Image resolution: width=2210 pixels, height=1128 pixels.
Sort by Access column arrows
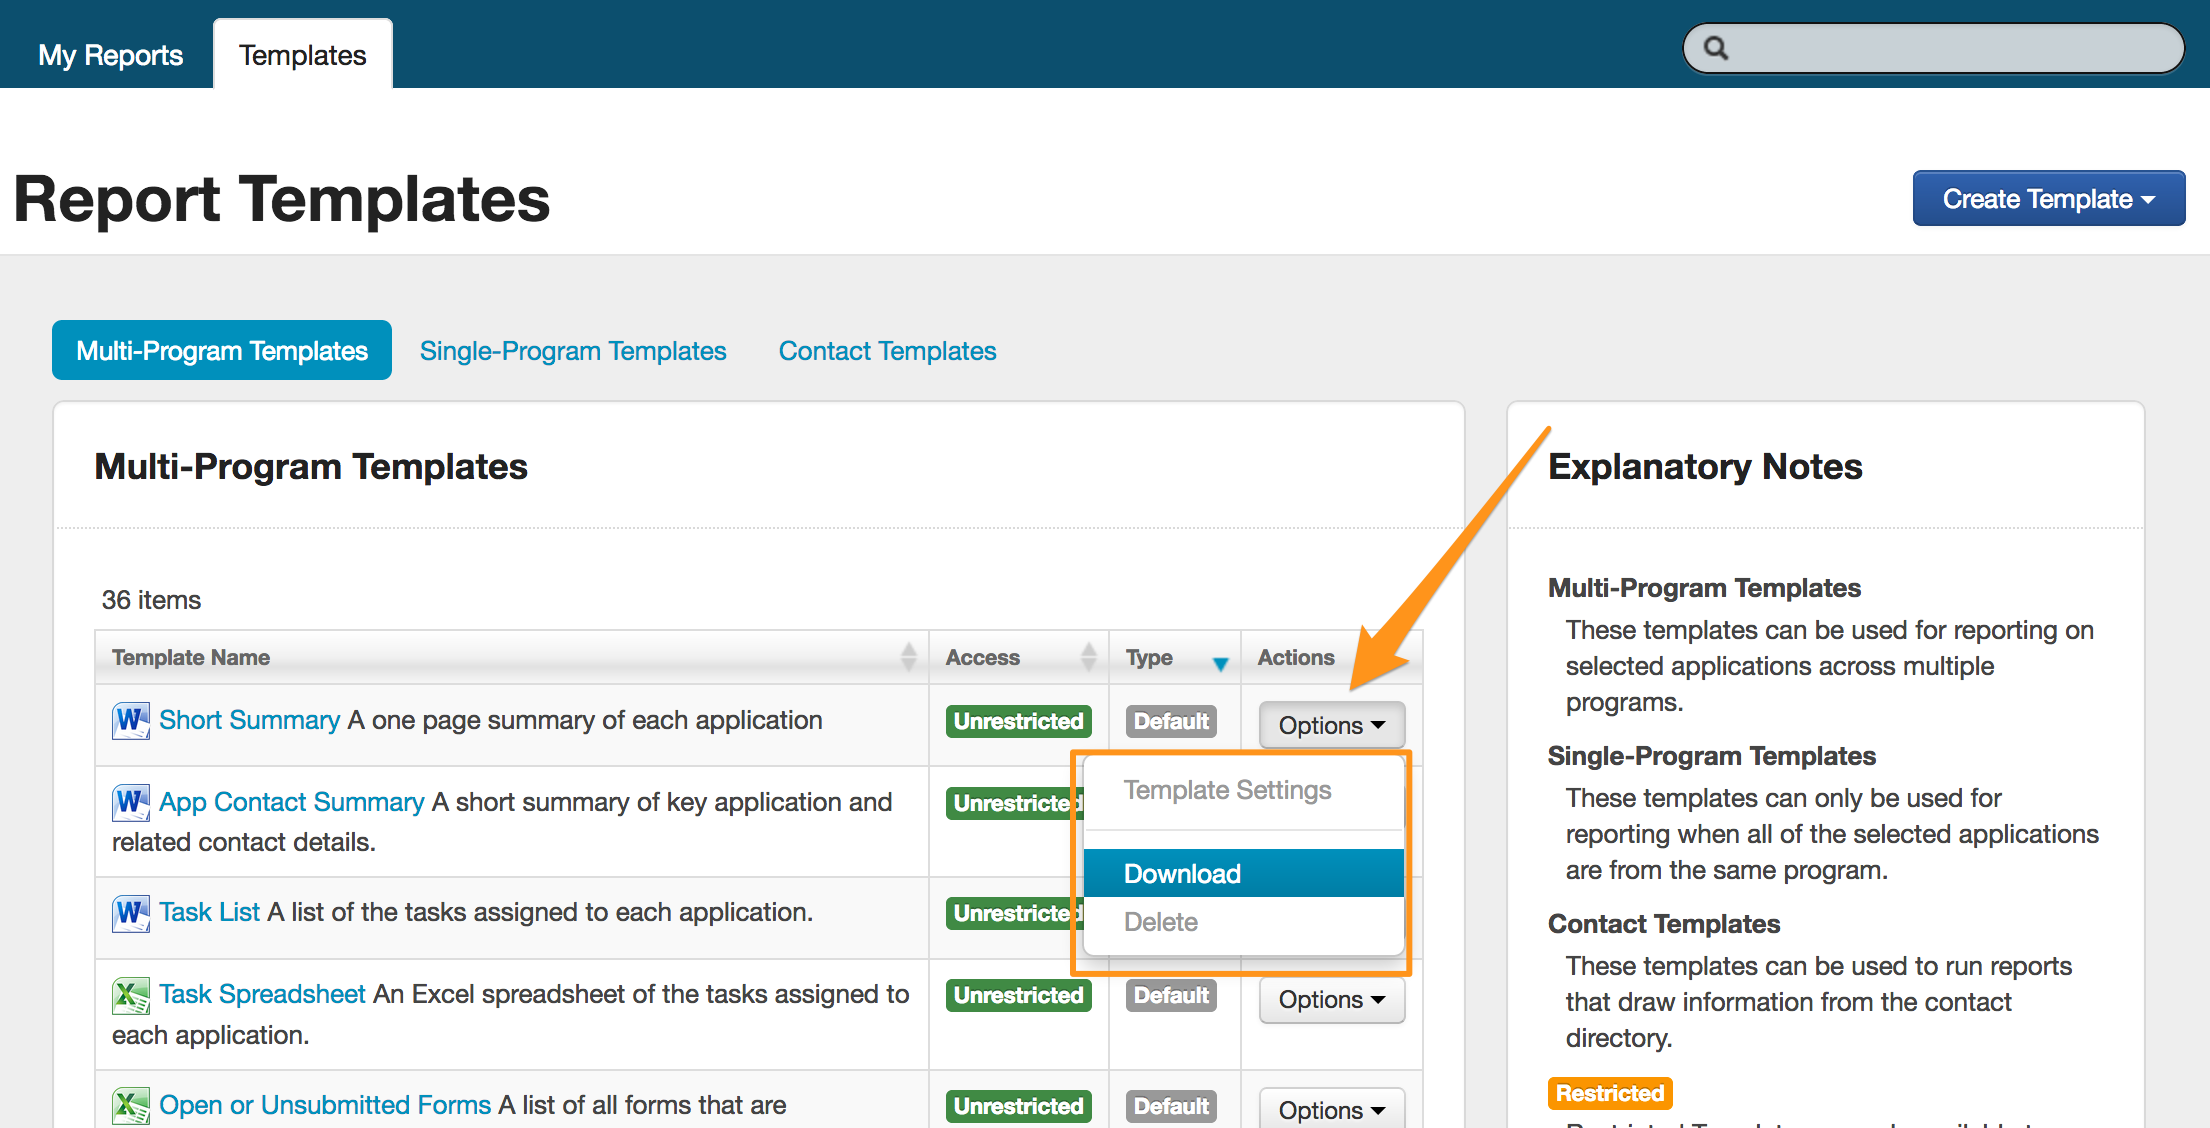click(x=1089, y=657)
